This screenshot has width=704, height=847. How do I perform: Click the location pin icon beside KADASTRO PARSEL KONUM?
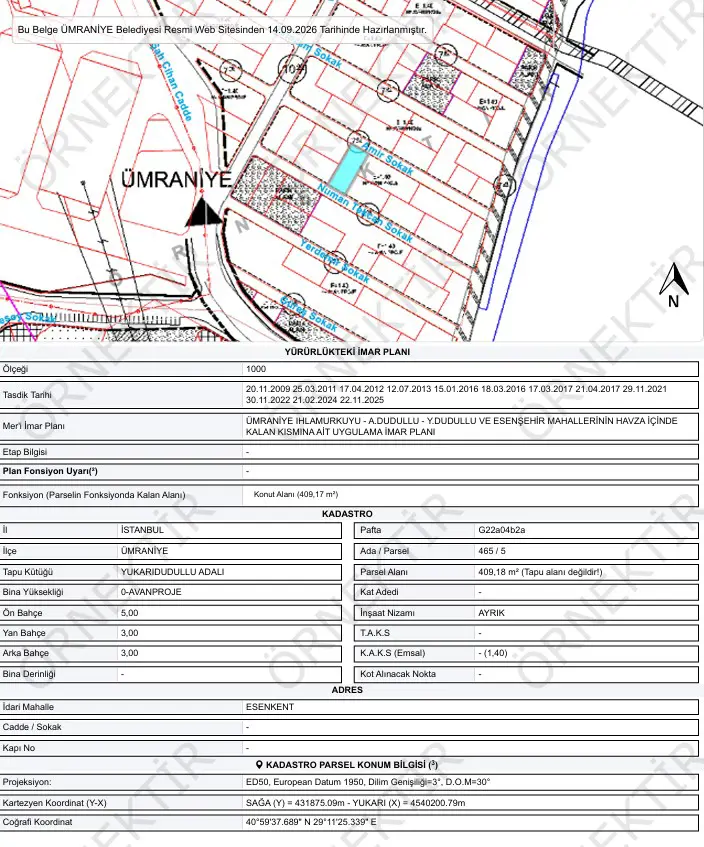[259, 765]
